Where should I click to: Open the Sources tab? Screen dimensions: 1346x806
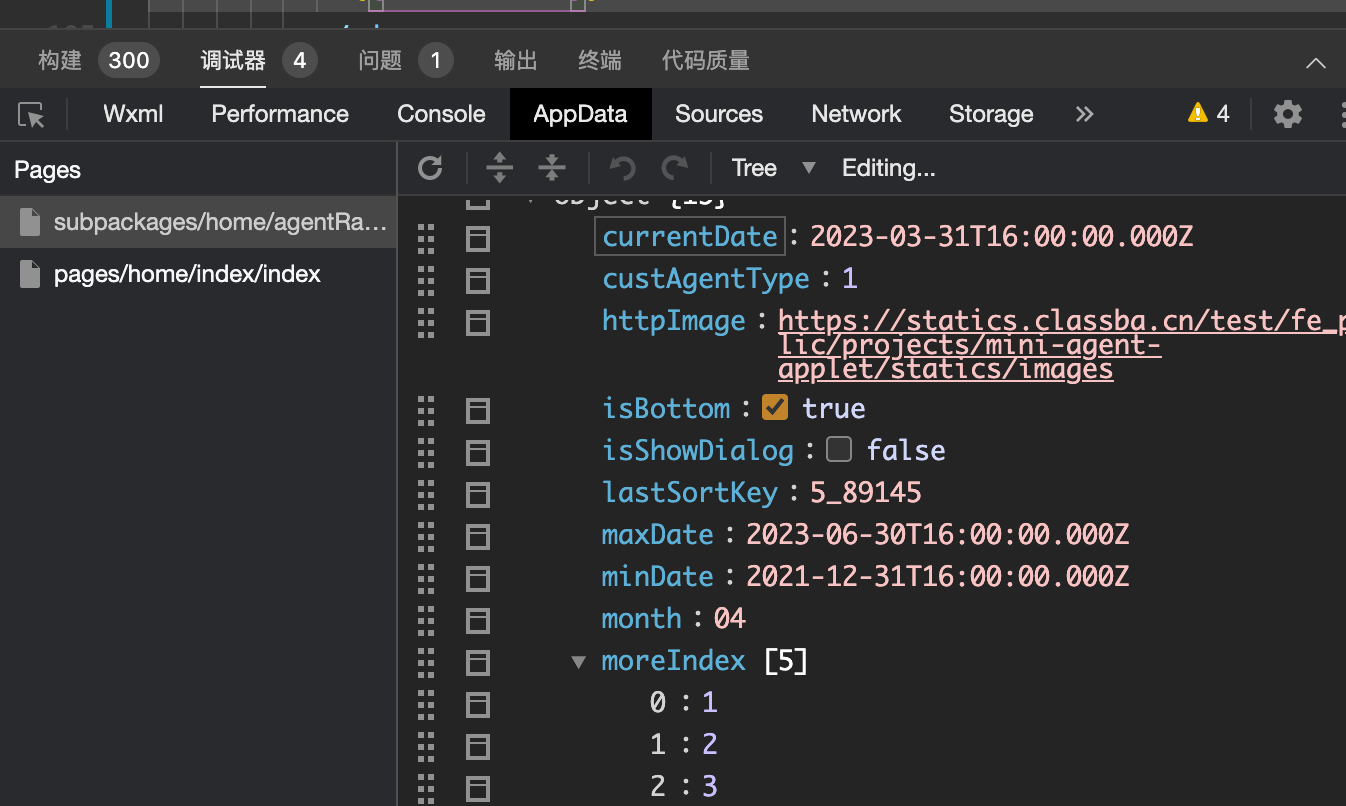coord(719,114)
